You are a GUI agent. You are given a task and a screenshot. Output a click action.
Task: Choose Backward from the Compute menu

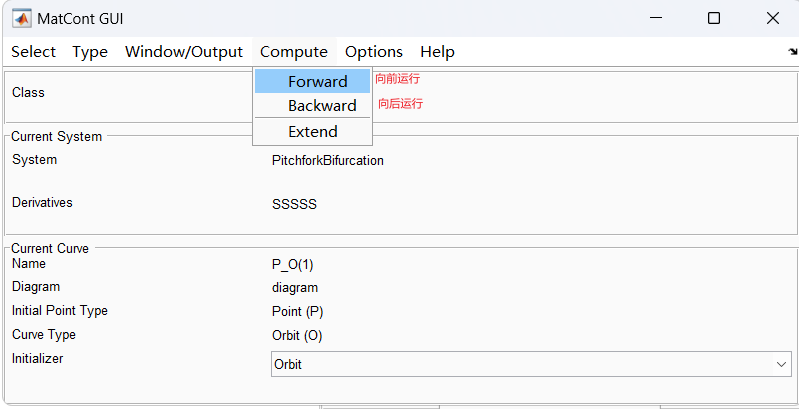coord(322,106)
